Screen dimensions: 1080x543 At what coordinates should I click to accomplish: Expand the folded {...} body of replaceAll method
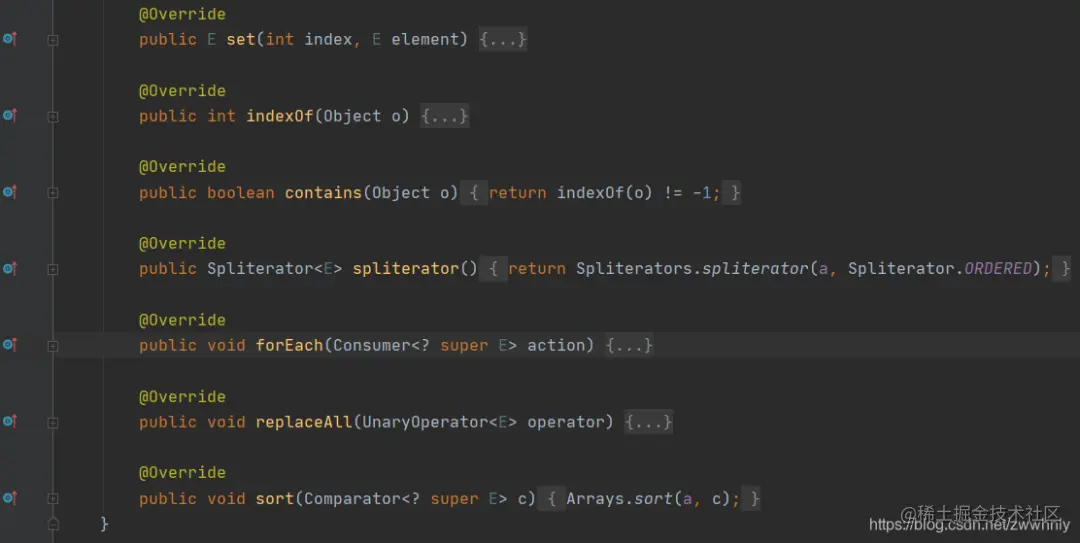pos(648,422)
